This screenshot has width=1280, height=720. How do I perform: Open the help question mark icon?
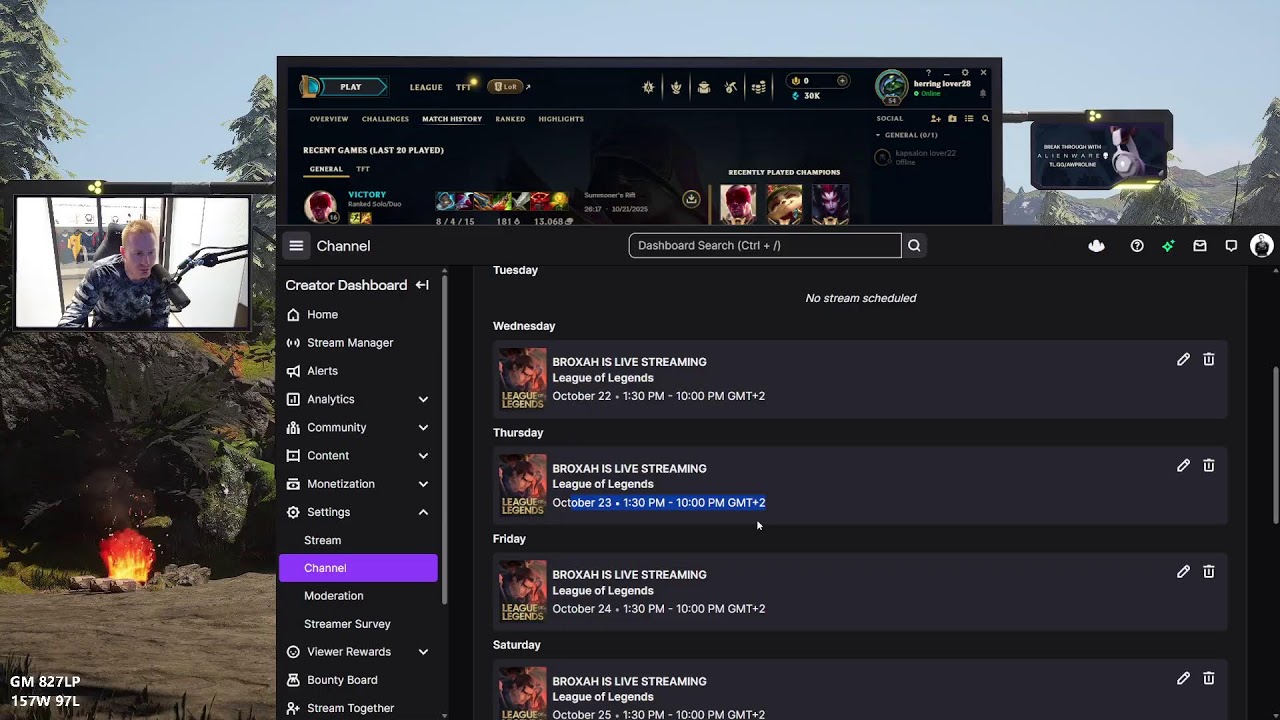click(1137, 245)
